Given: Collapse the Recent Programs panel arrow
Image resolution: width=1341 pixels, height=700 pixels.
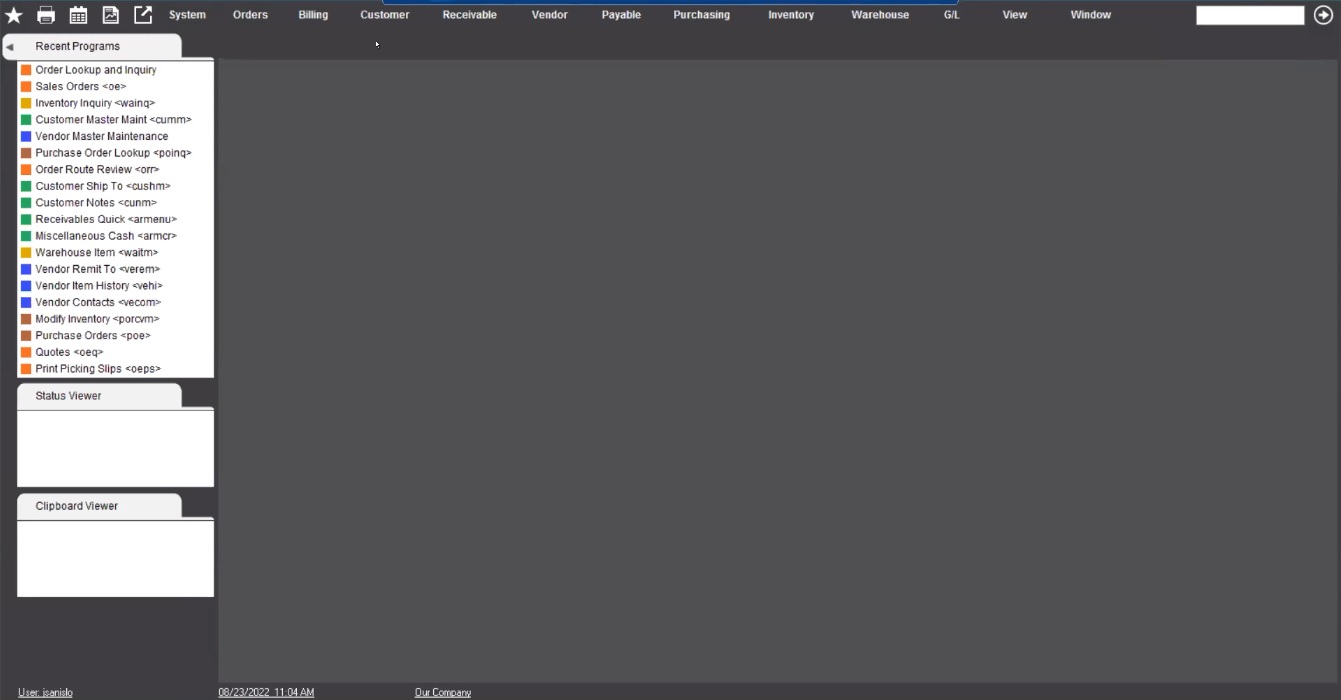Looking at the screenshot, I should coord(11,46).
